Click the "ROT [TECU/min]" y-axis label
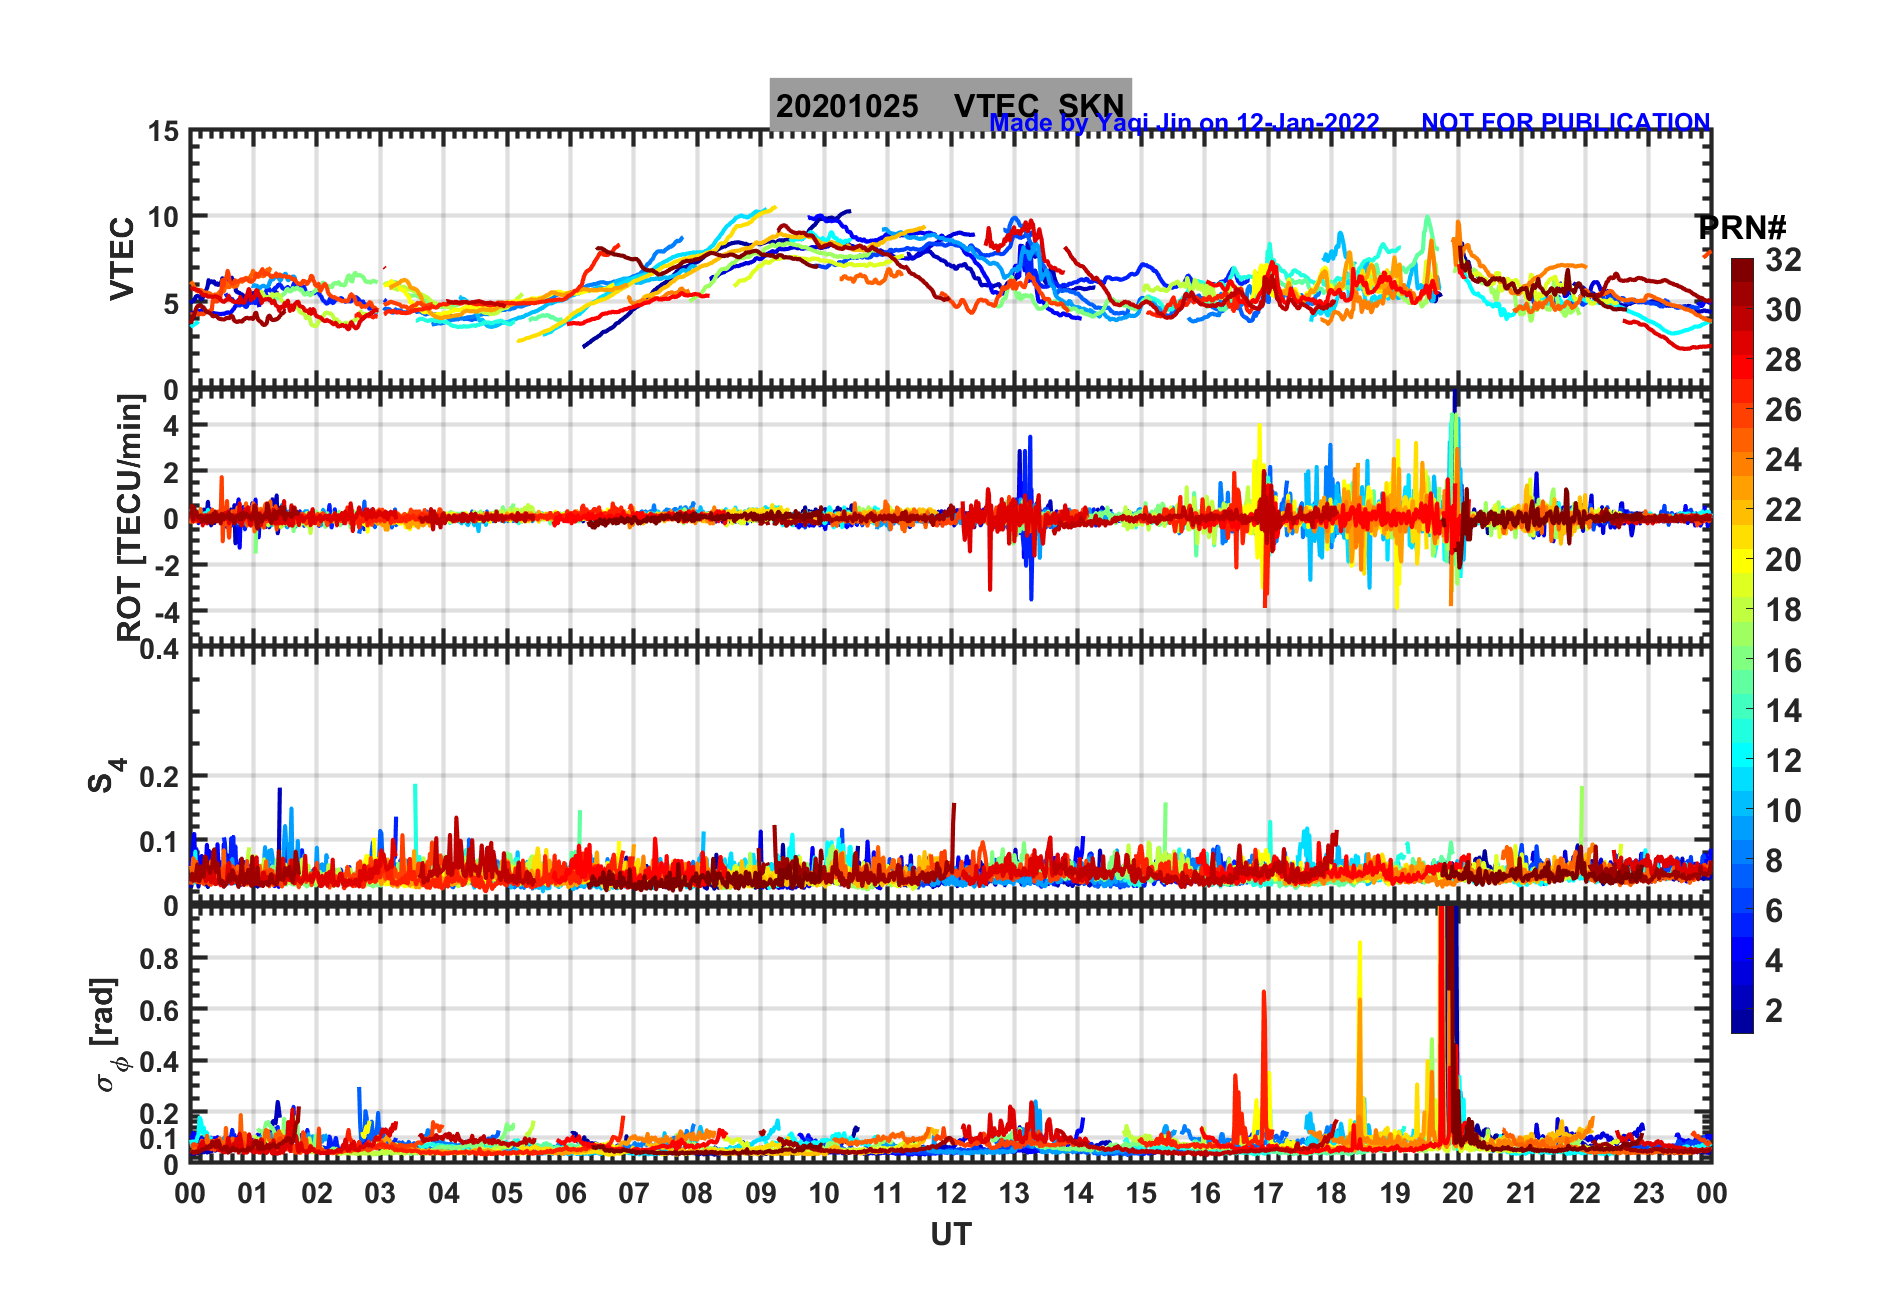The width and height of the screenshot is (1902, 1292). click(130, 517)
